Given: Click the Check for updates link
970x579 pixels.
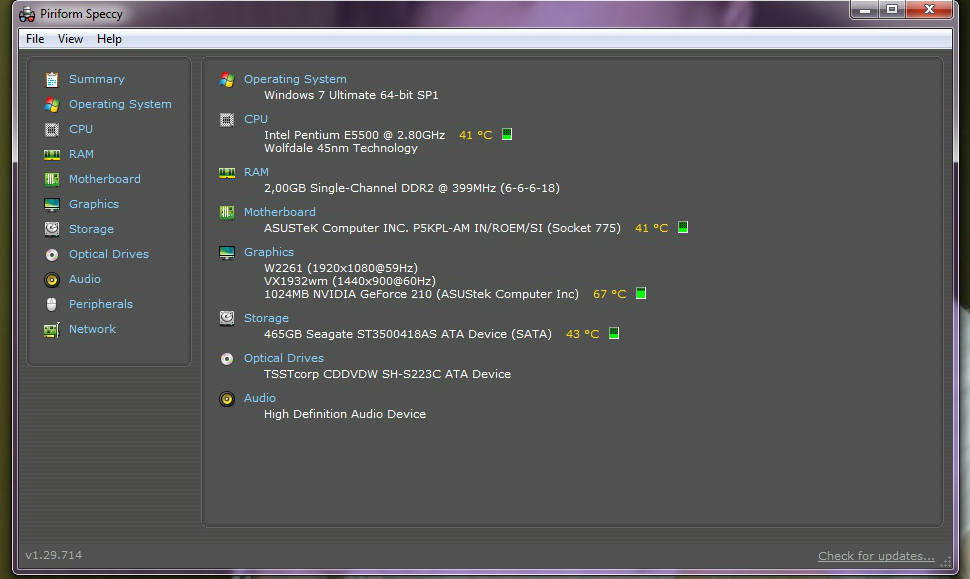Looking at the screenshot, I should click(x=876, y=556).
